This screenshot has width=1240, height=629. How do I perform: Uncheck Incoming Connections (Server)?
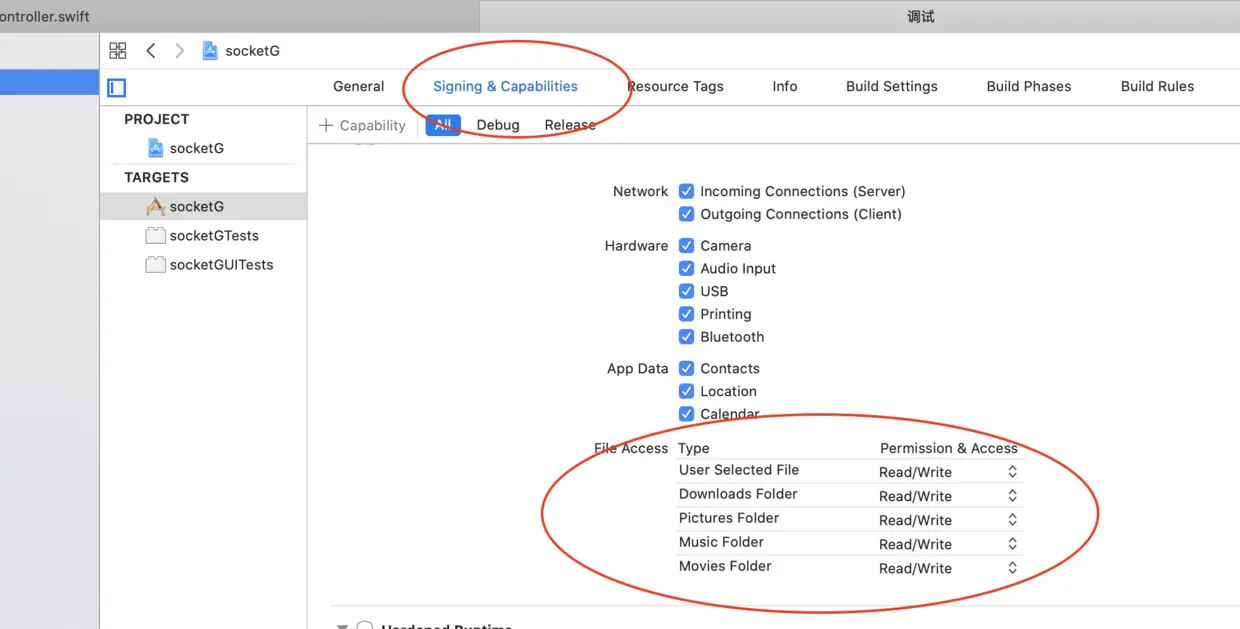[686, 191]
